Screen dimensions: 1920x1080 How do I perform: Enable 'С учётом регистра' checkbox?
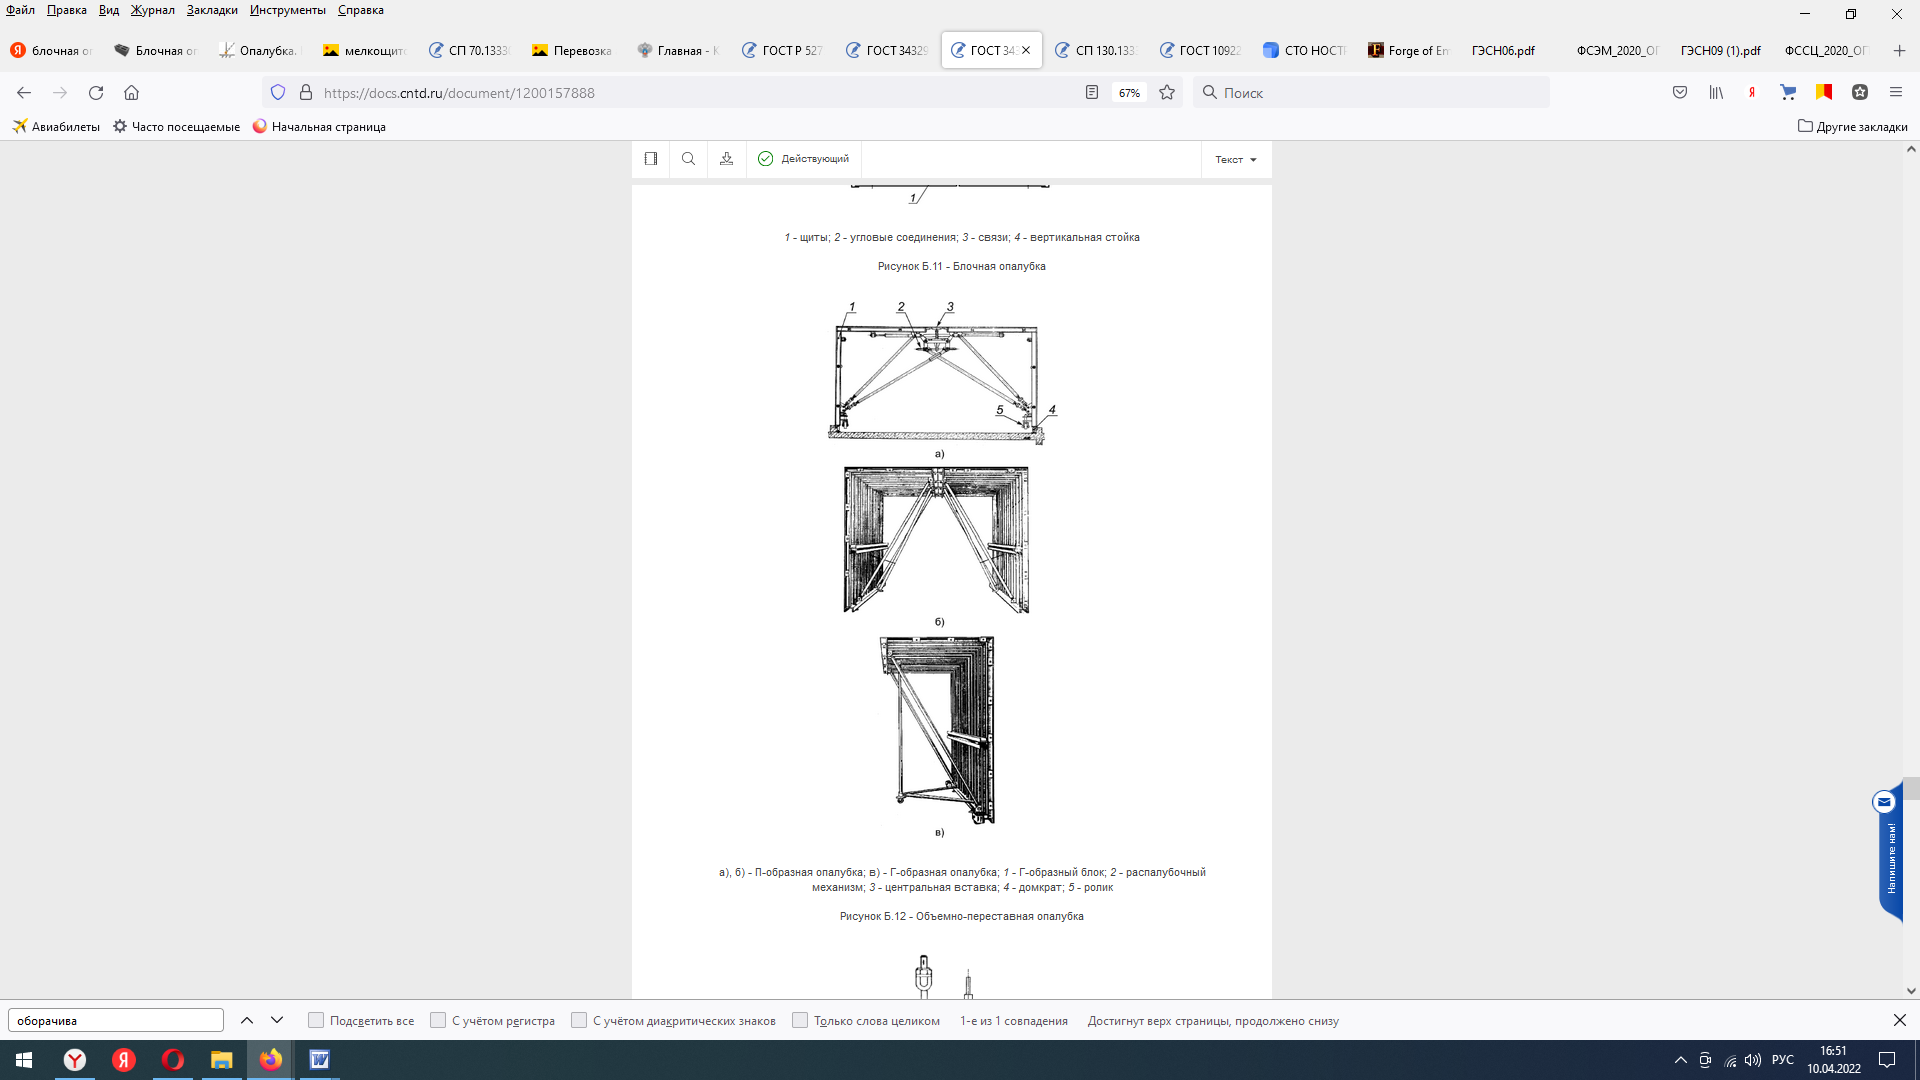pos(438,1020)
